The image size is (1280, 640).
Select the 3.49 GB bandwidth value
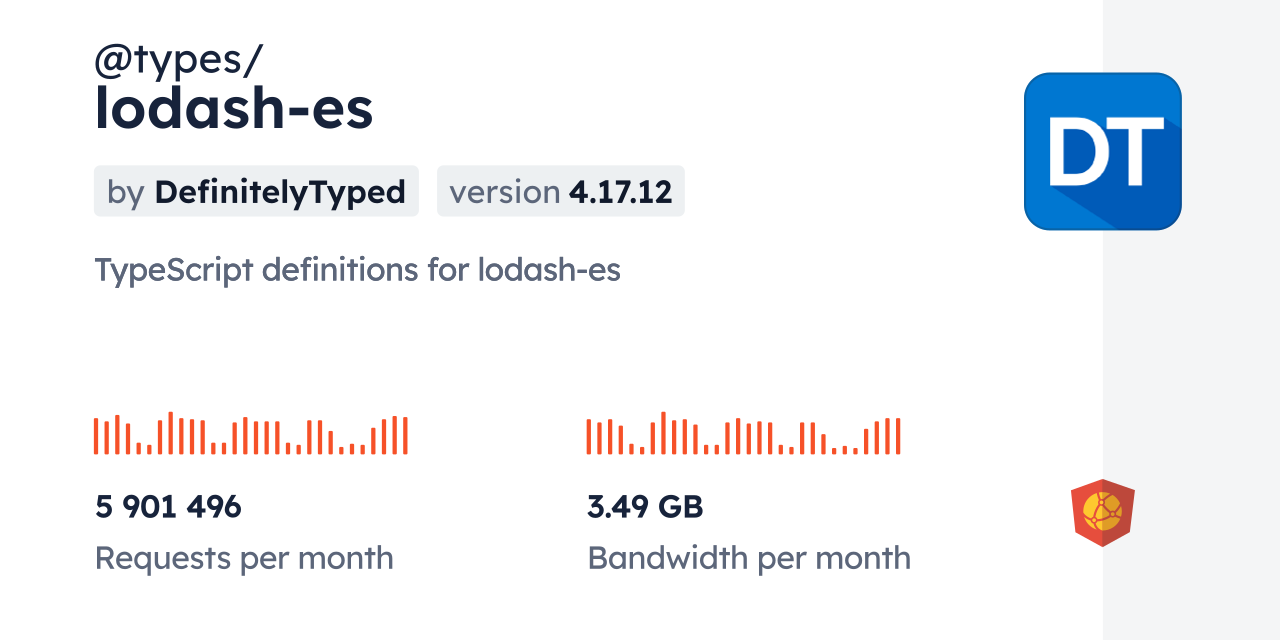(x=645, y=507)
